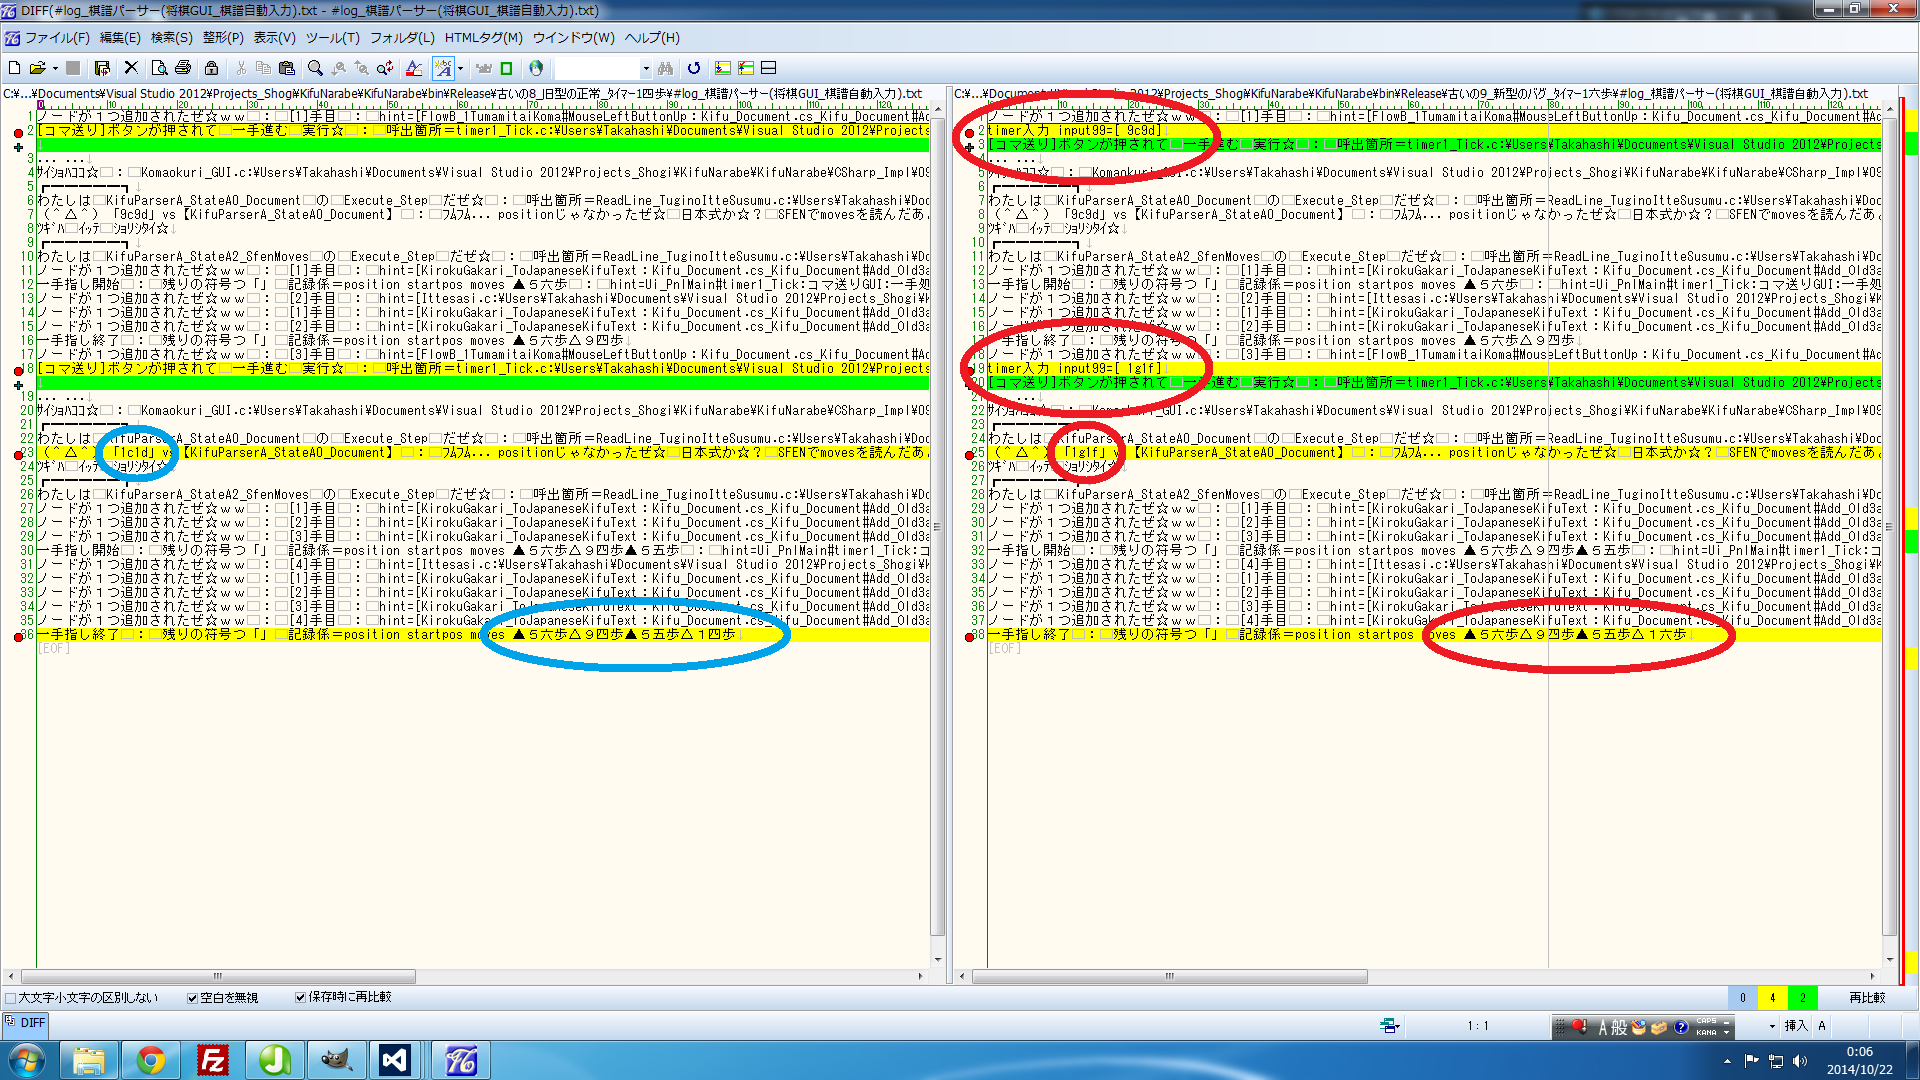This screenshot has height=1080, width=1920.
Task: Click the yellow difference count swatch
Action: tap(1772, 998)
